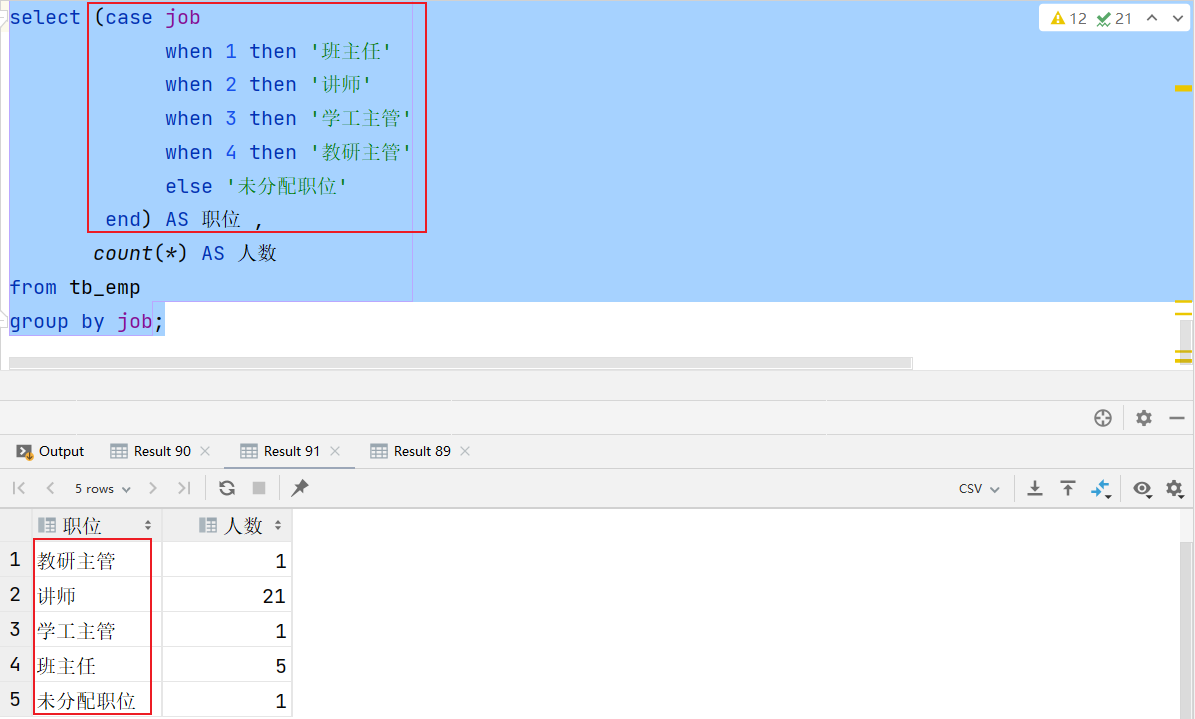
Task: Click the crosshair target icon
Action: point(1103,418)
